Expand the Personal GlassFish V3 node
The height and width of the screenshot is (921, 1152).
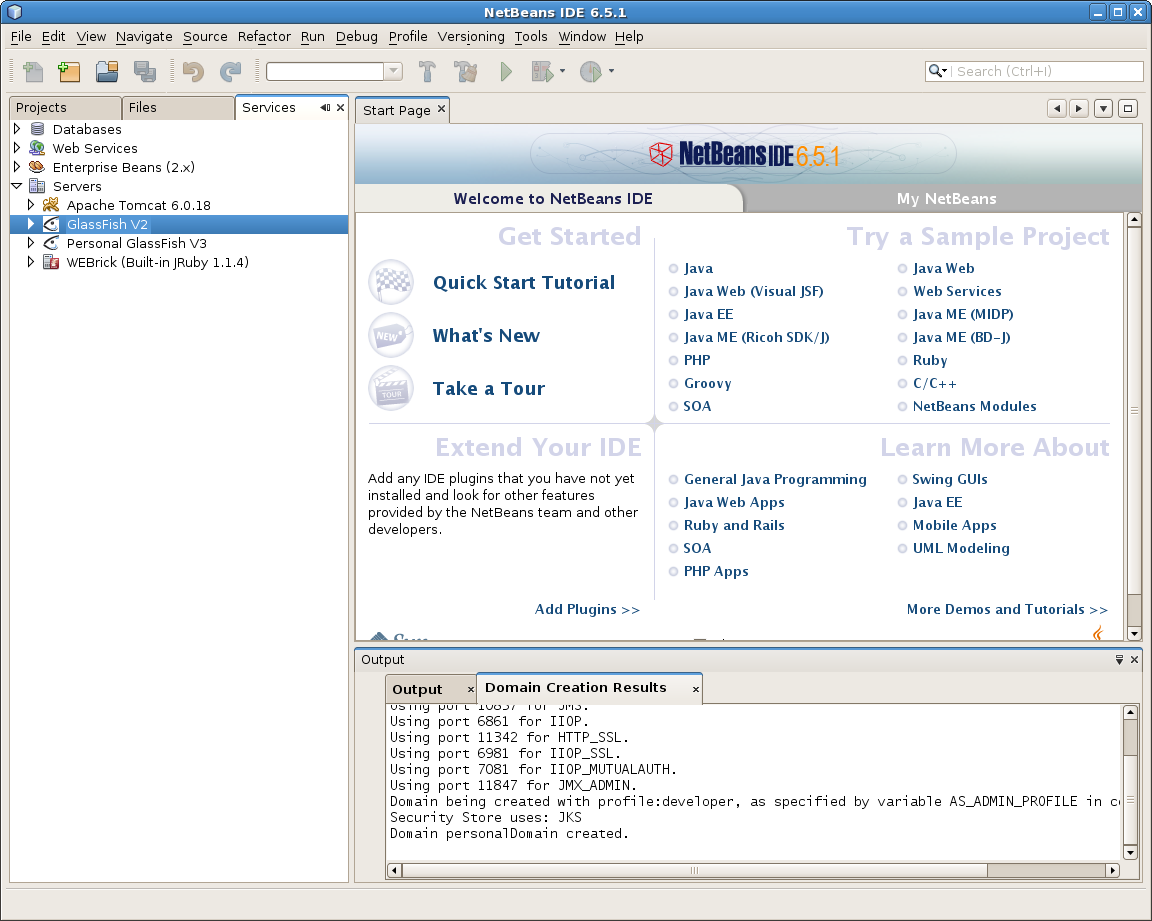tap(31, 243)
